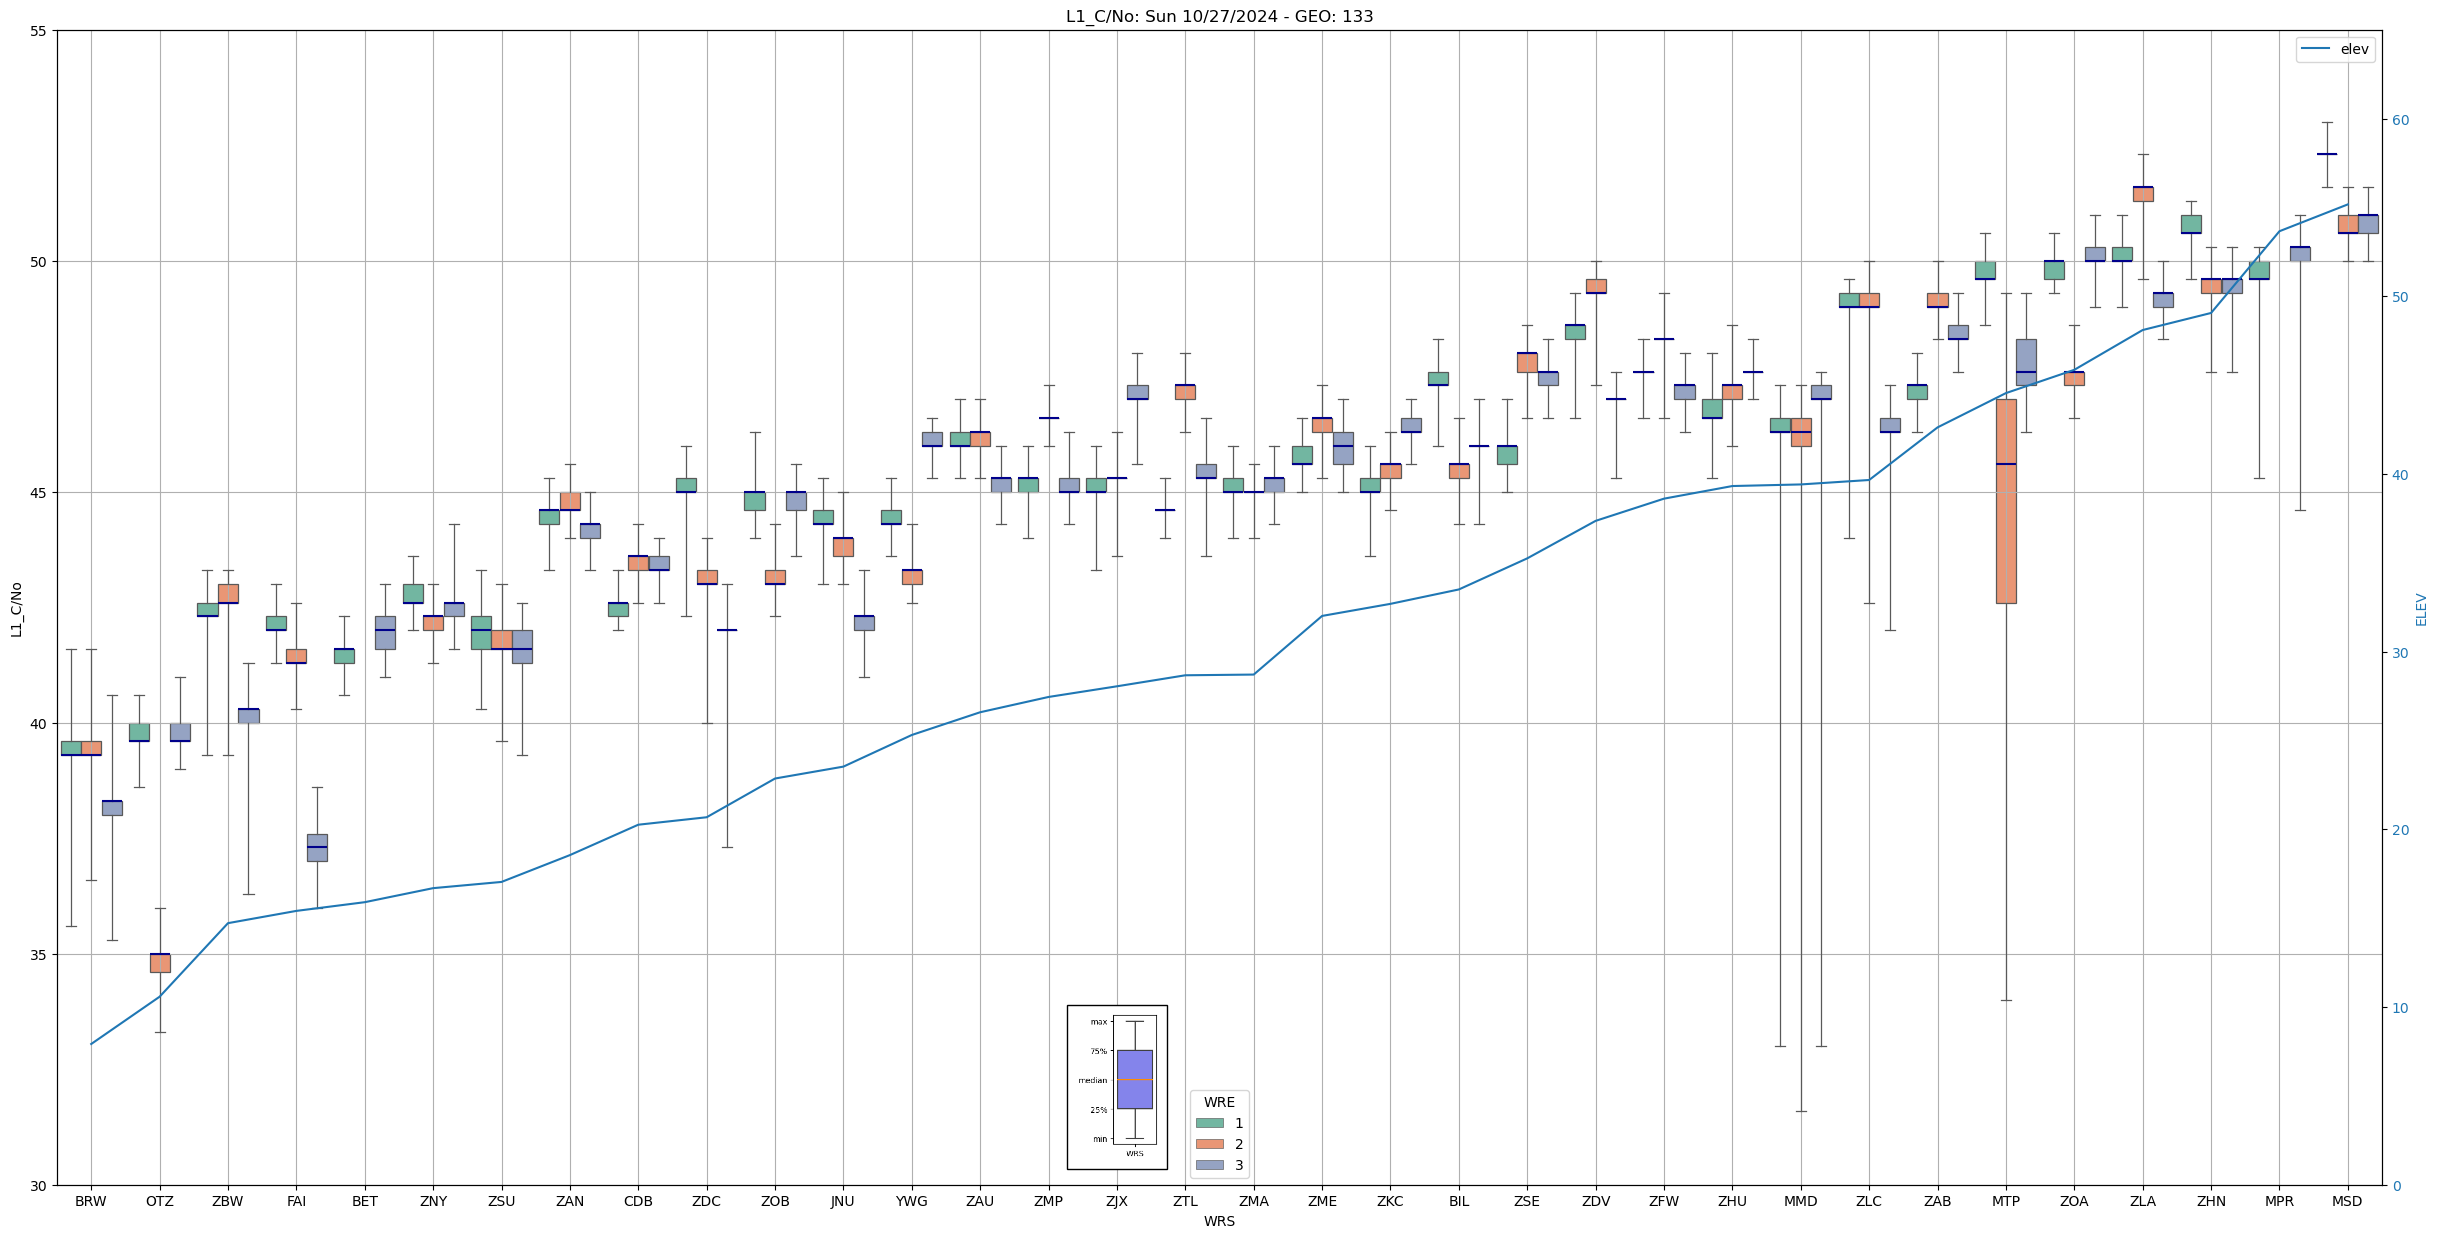Click the ZHU station label
The height and width of the screenshot is (1238, 2439).
pos(1732,1201)
